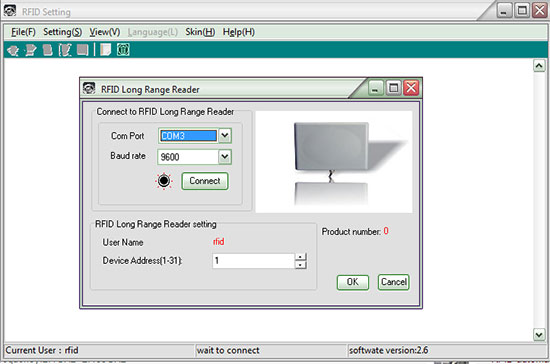Expand the Baud rate dropdown arrow
The image size is (550, 364).
[x=225, y=156]
